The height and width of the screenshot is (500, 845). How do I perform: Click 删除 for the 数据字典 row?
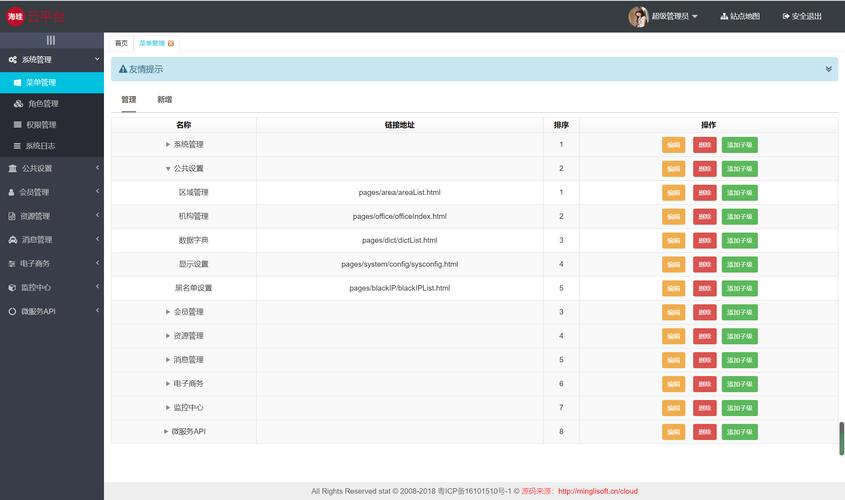coord(704,240)
